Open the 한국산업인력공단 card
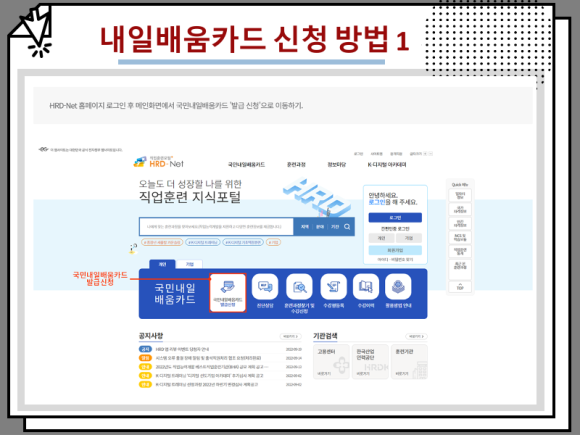580x435 pixels. click(370, 361)
